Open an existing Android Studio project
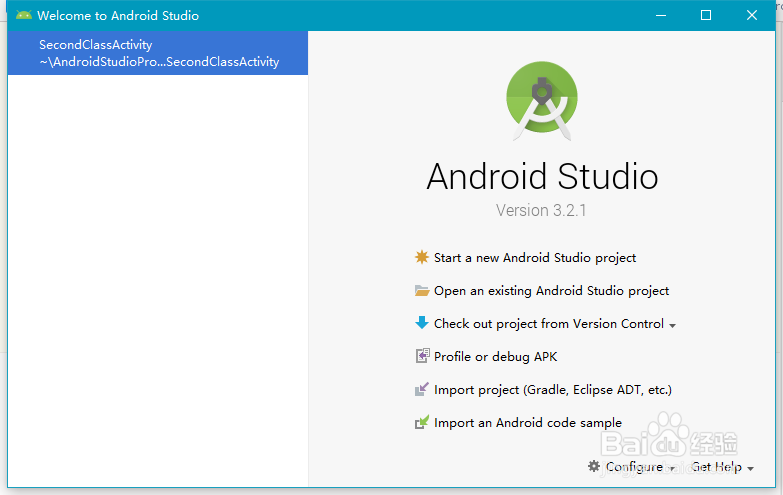This screenshot has height=495, width=783. (551, 291)
